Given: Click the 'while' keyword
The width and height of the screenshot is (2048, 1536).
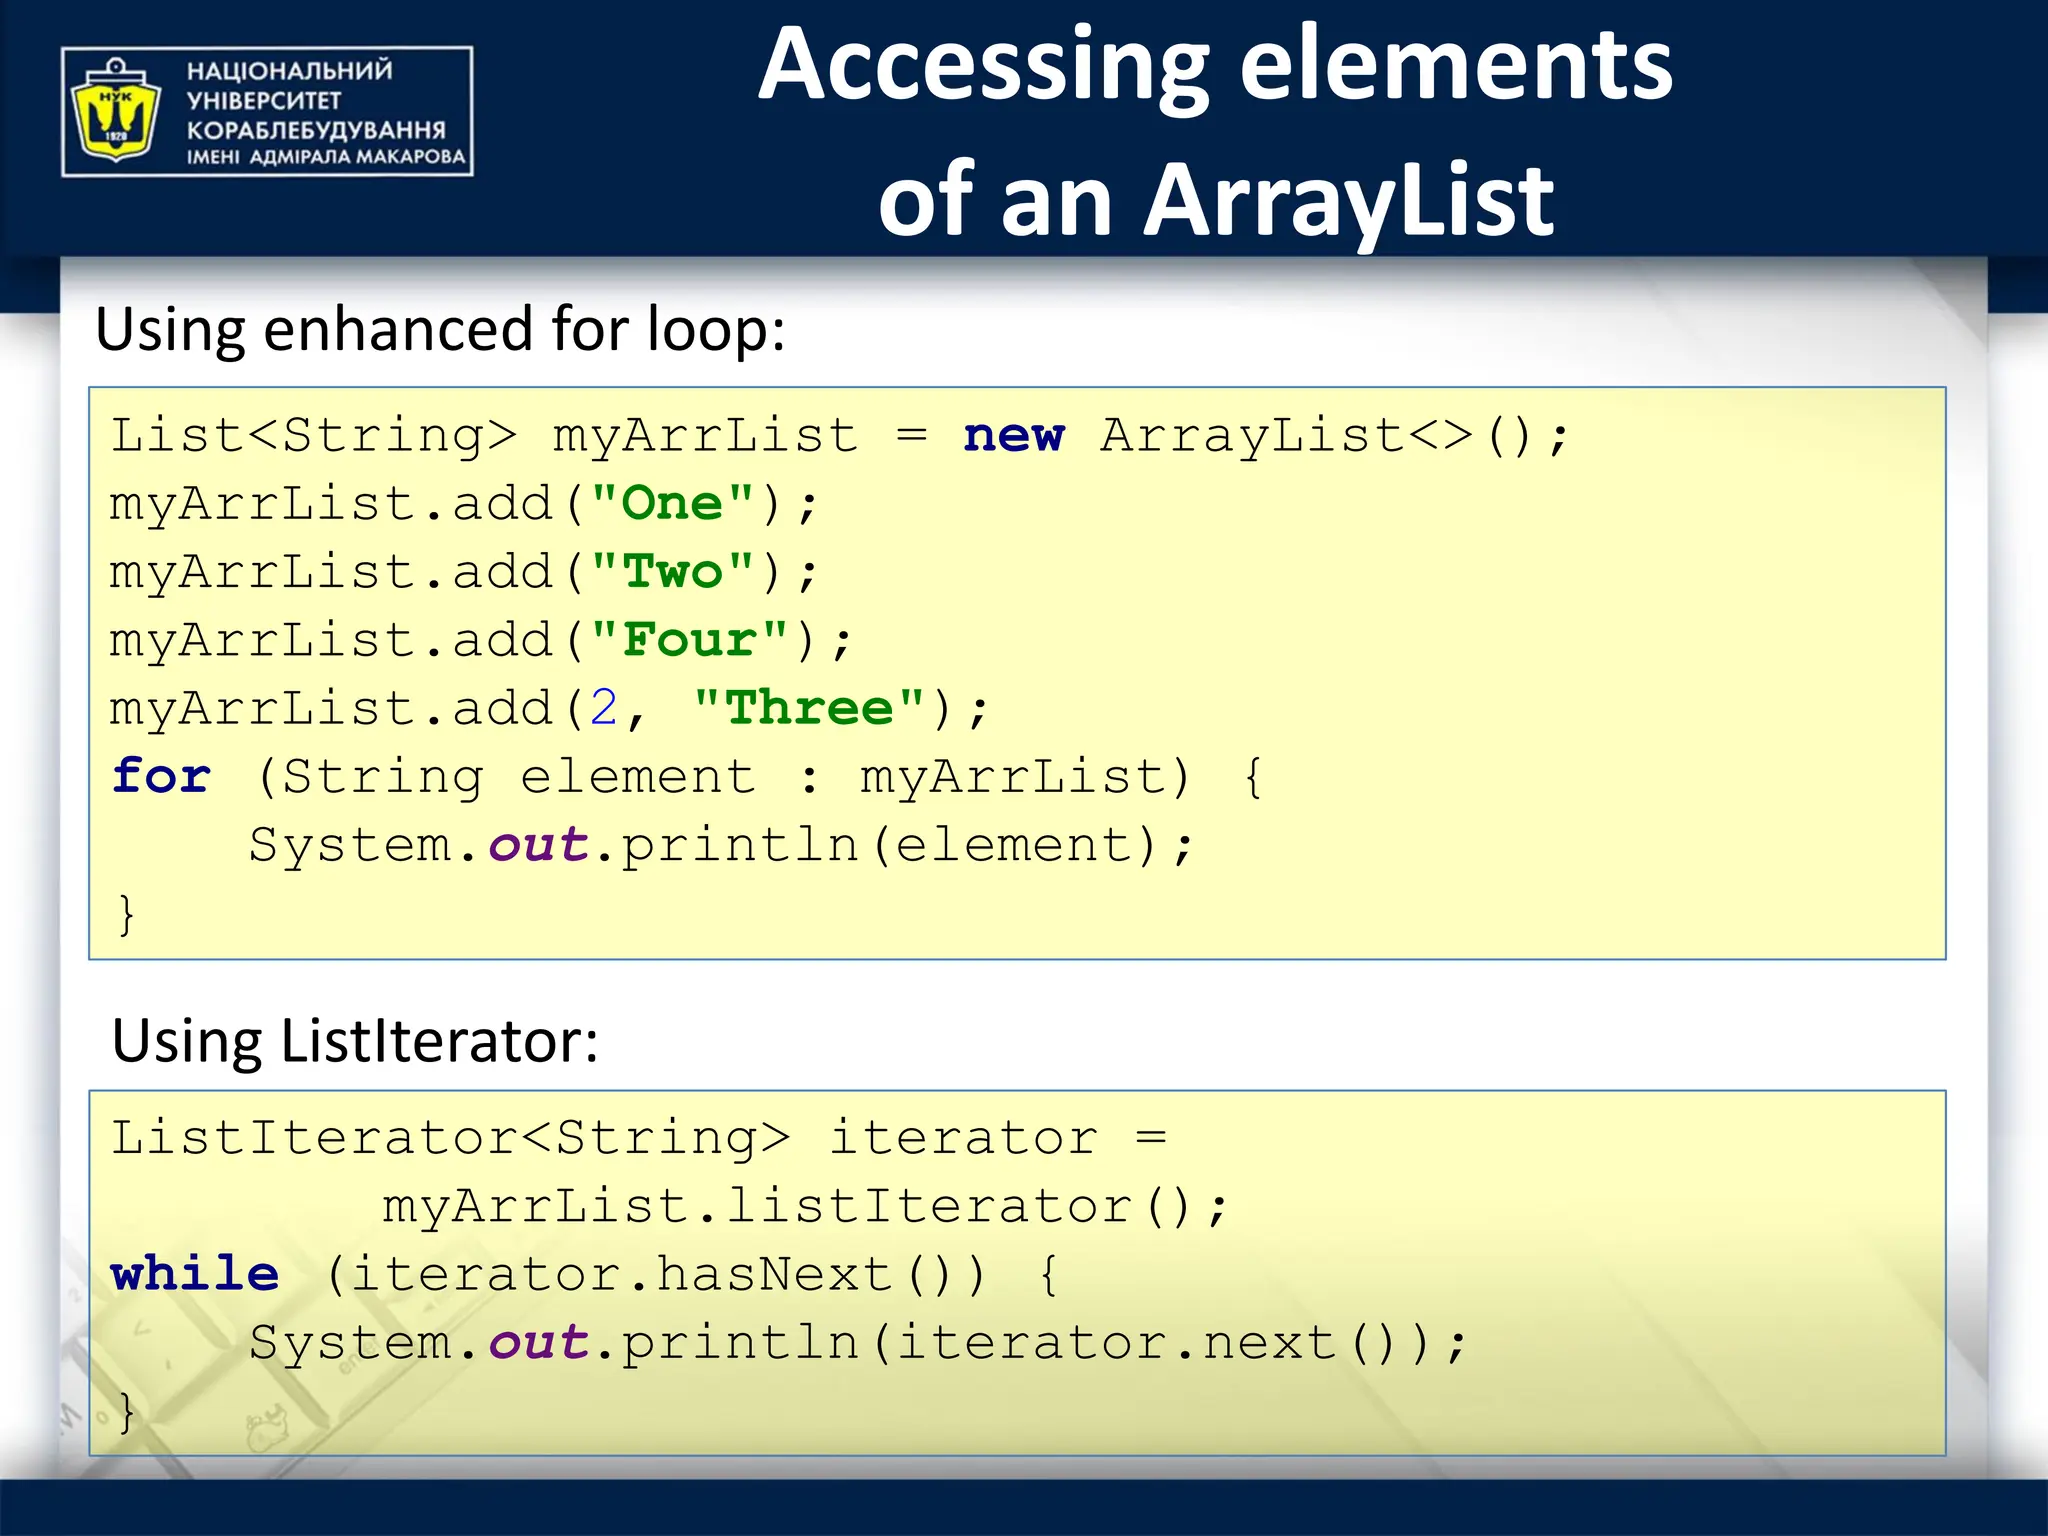Looking at the screenshot, I should pos(195,1275).
